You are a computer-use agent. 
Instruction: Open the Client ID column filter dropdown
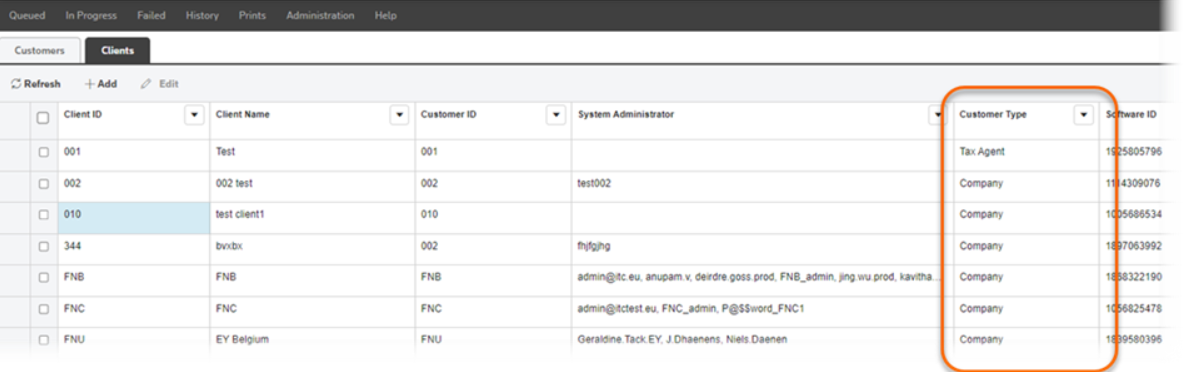[x=195, y=115]
